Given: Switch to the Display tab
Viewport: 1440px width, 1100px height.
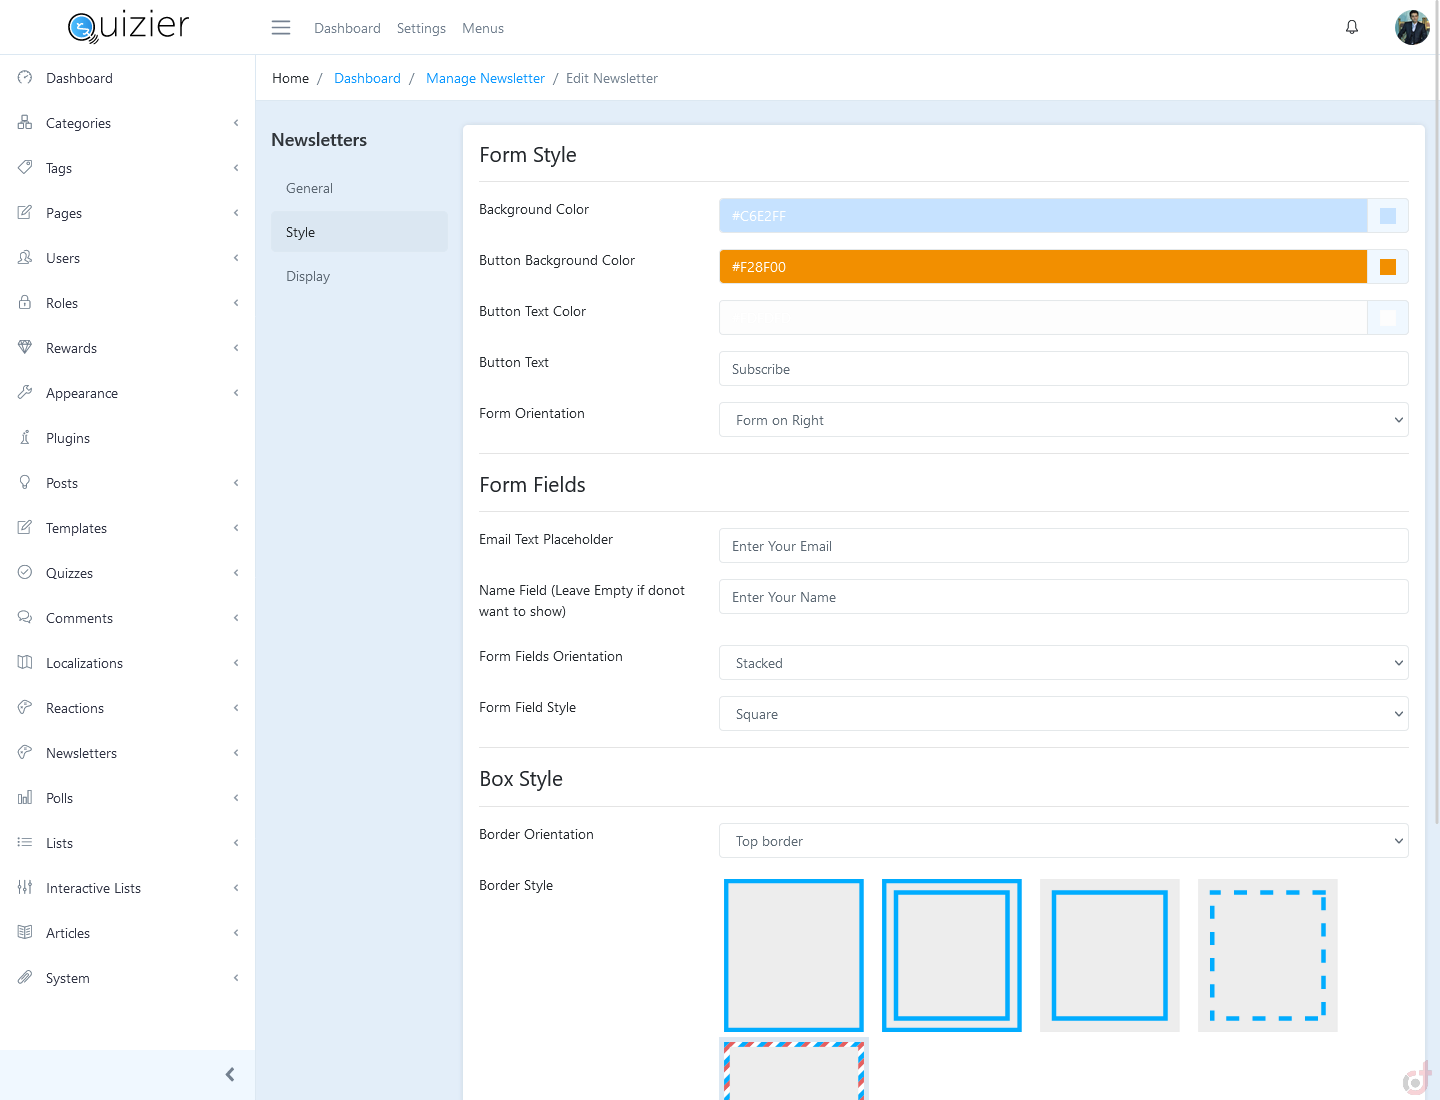Looking at the screenshot, I should click(308, 276).
